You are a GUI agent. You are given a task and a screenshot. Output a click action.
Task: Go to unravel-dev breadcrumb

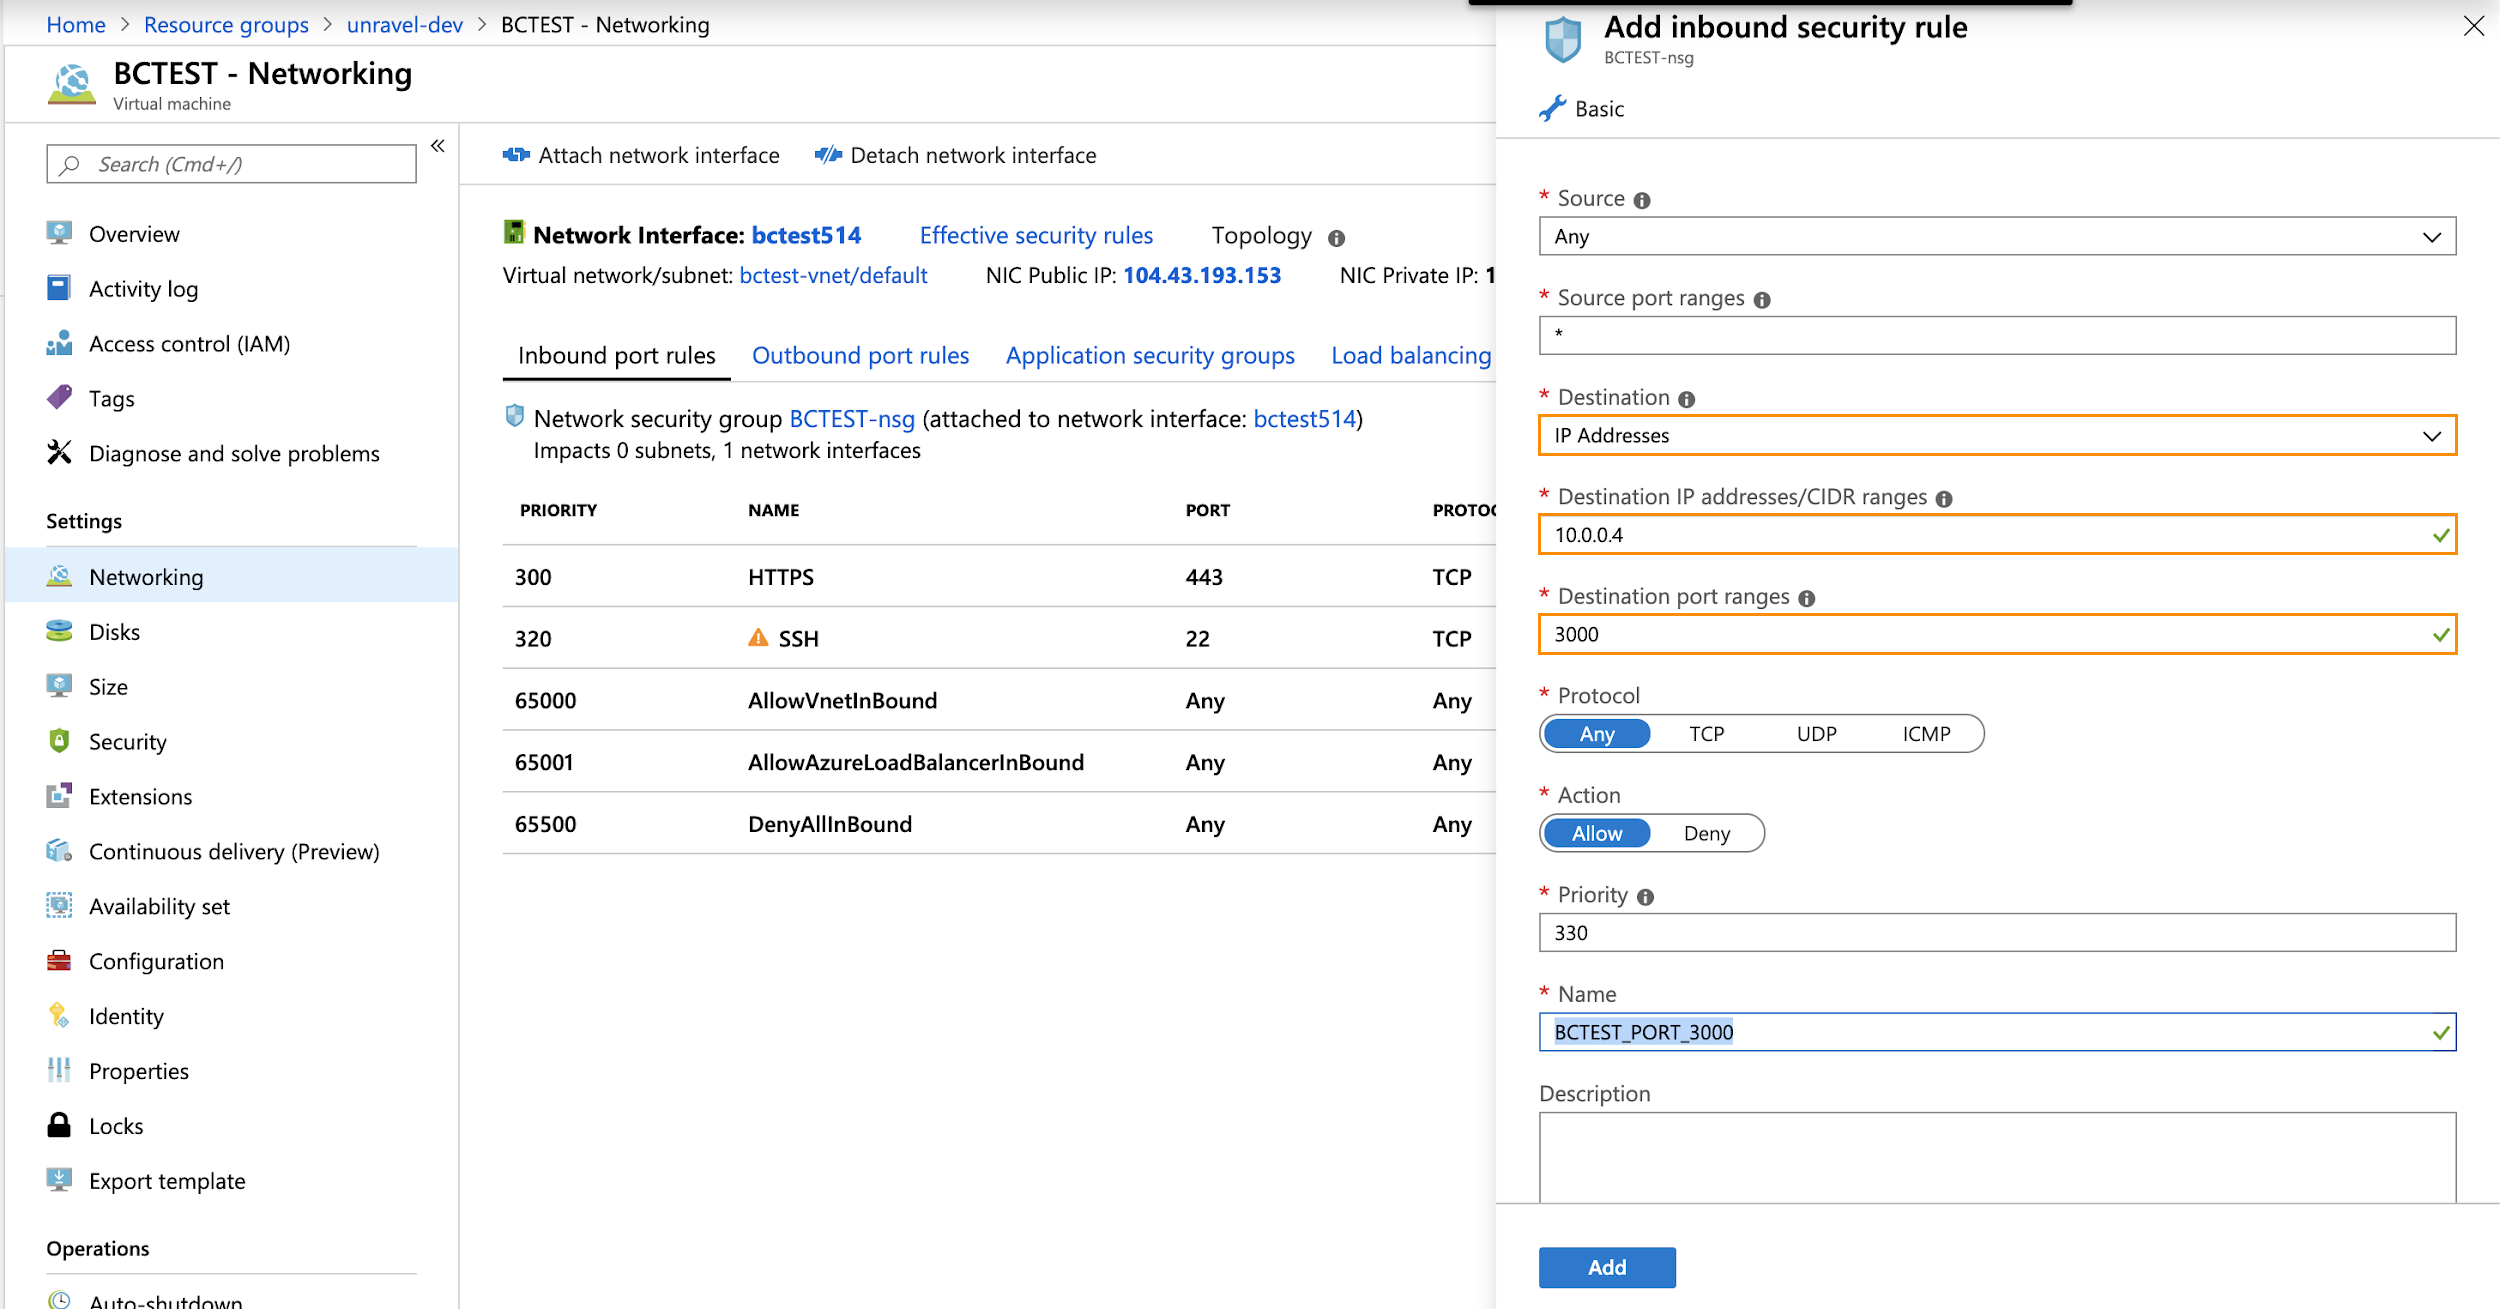tap(405, 25)
